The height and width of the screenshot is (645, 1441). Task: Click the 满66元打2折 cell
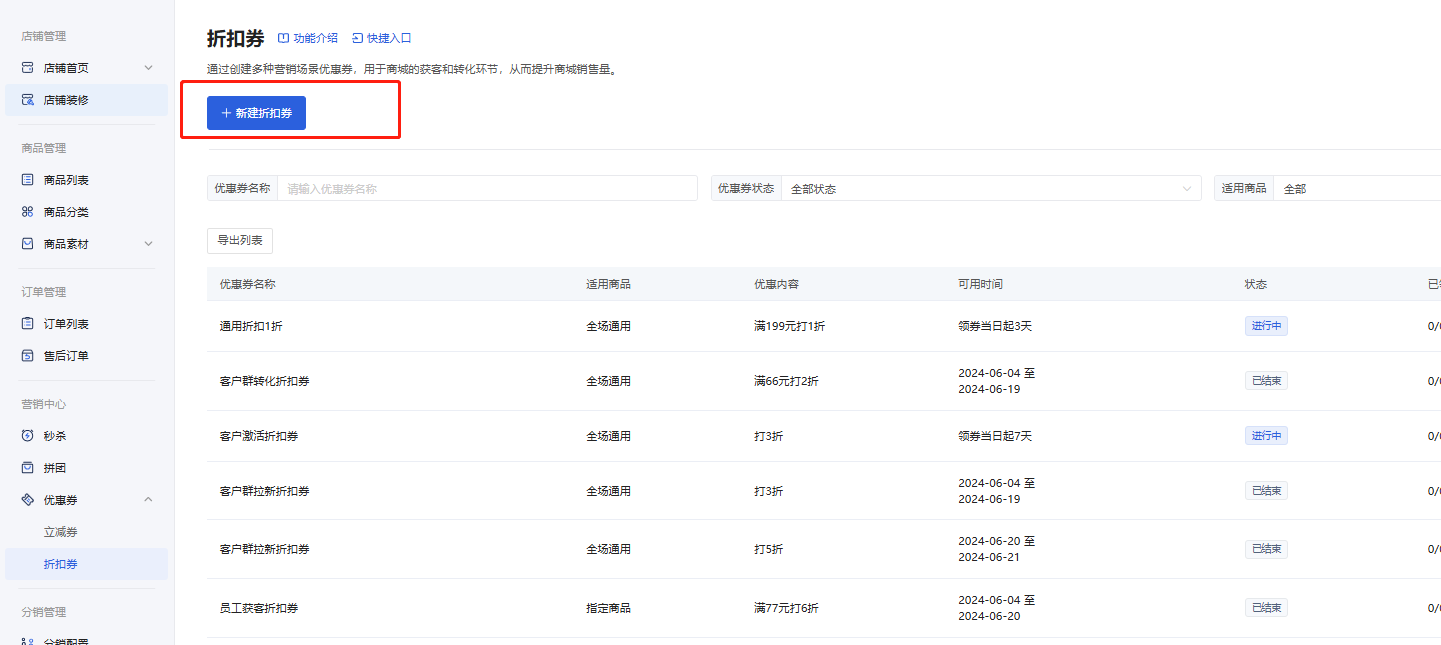[786, 381]
